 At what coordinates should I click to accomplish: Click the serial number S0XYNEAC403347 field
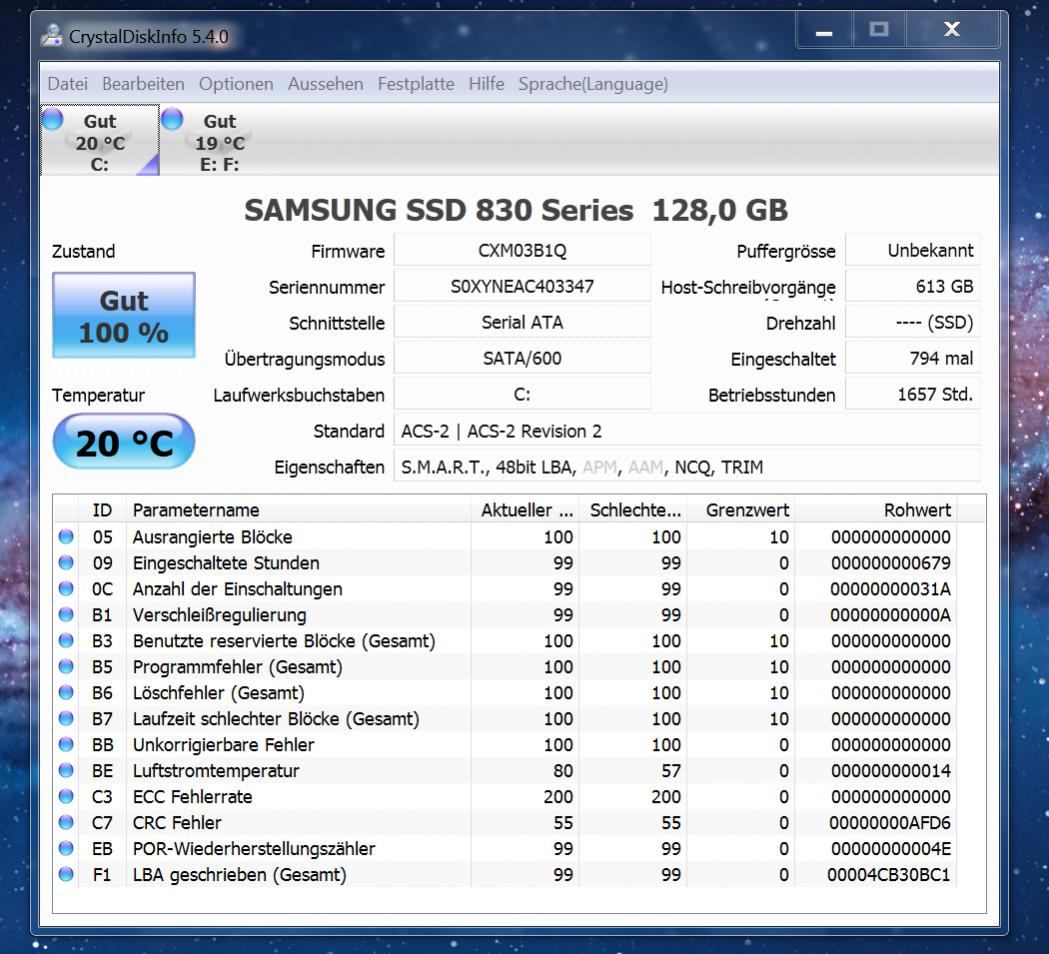tap(522, 286)
